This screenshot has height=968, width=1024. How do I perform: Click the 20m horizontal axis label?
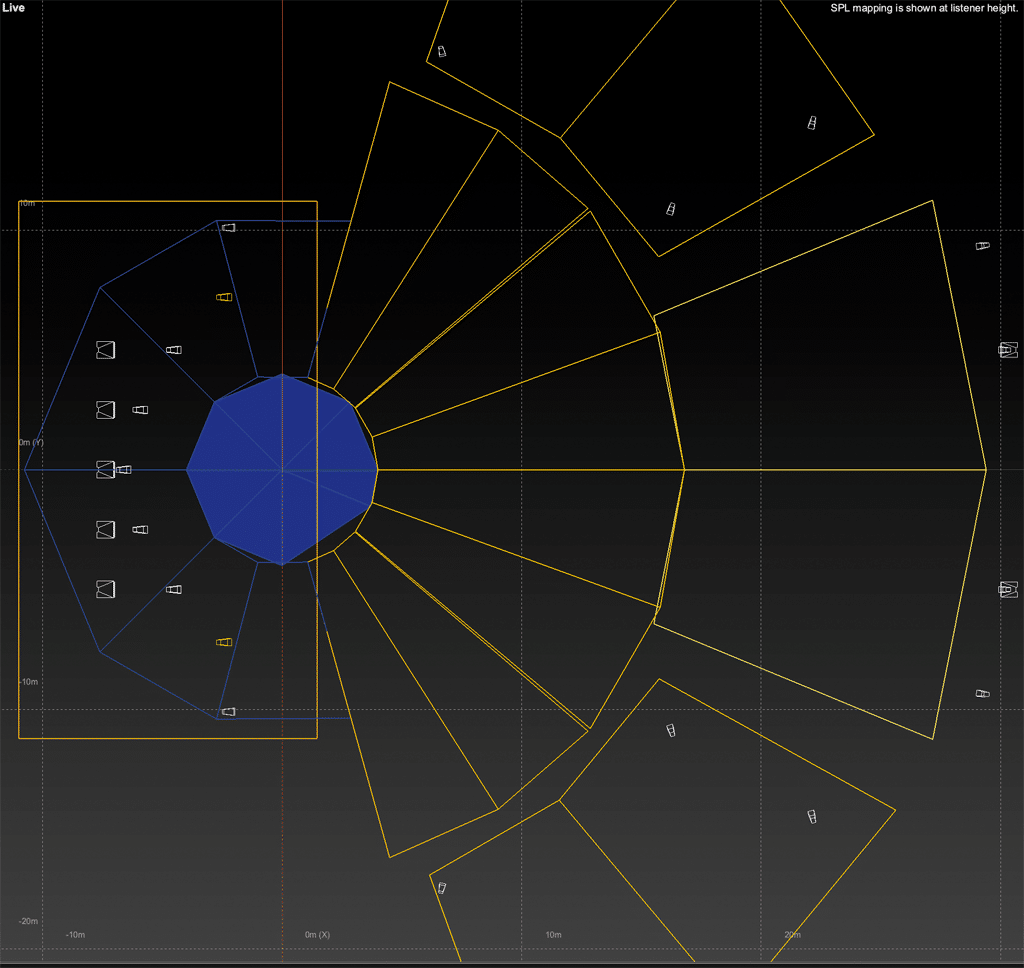coord(792,934)
